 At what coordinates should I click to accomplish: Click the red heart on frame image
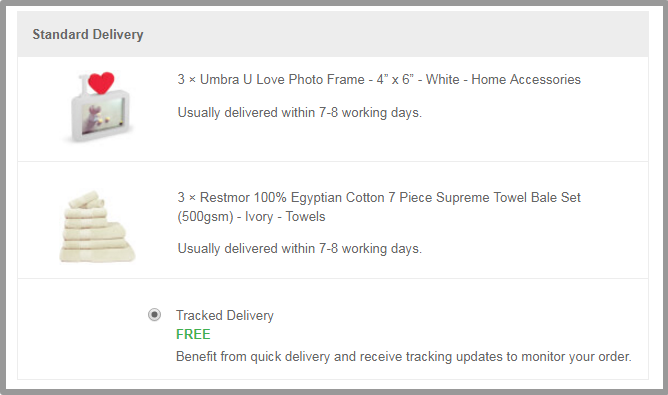[x=101, y=83]
